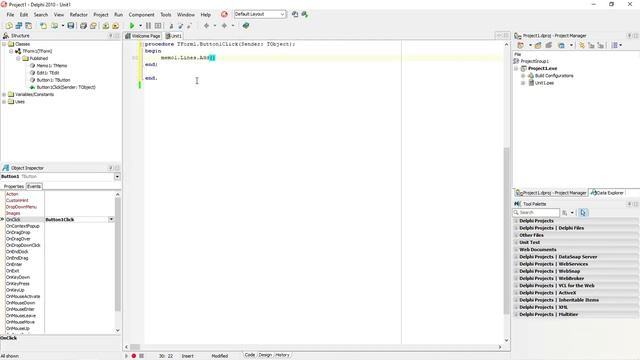Click the Add file to project icon
This screenshot has width=640, height=360.
(x=106, y=26)
